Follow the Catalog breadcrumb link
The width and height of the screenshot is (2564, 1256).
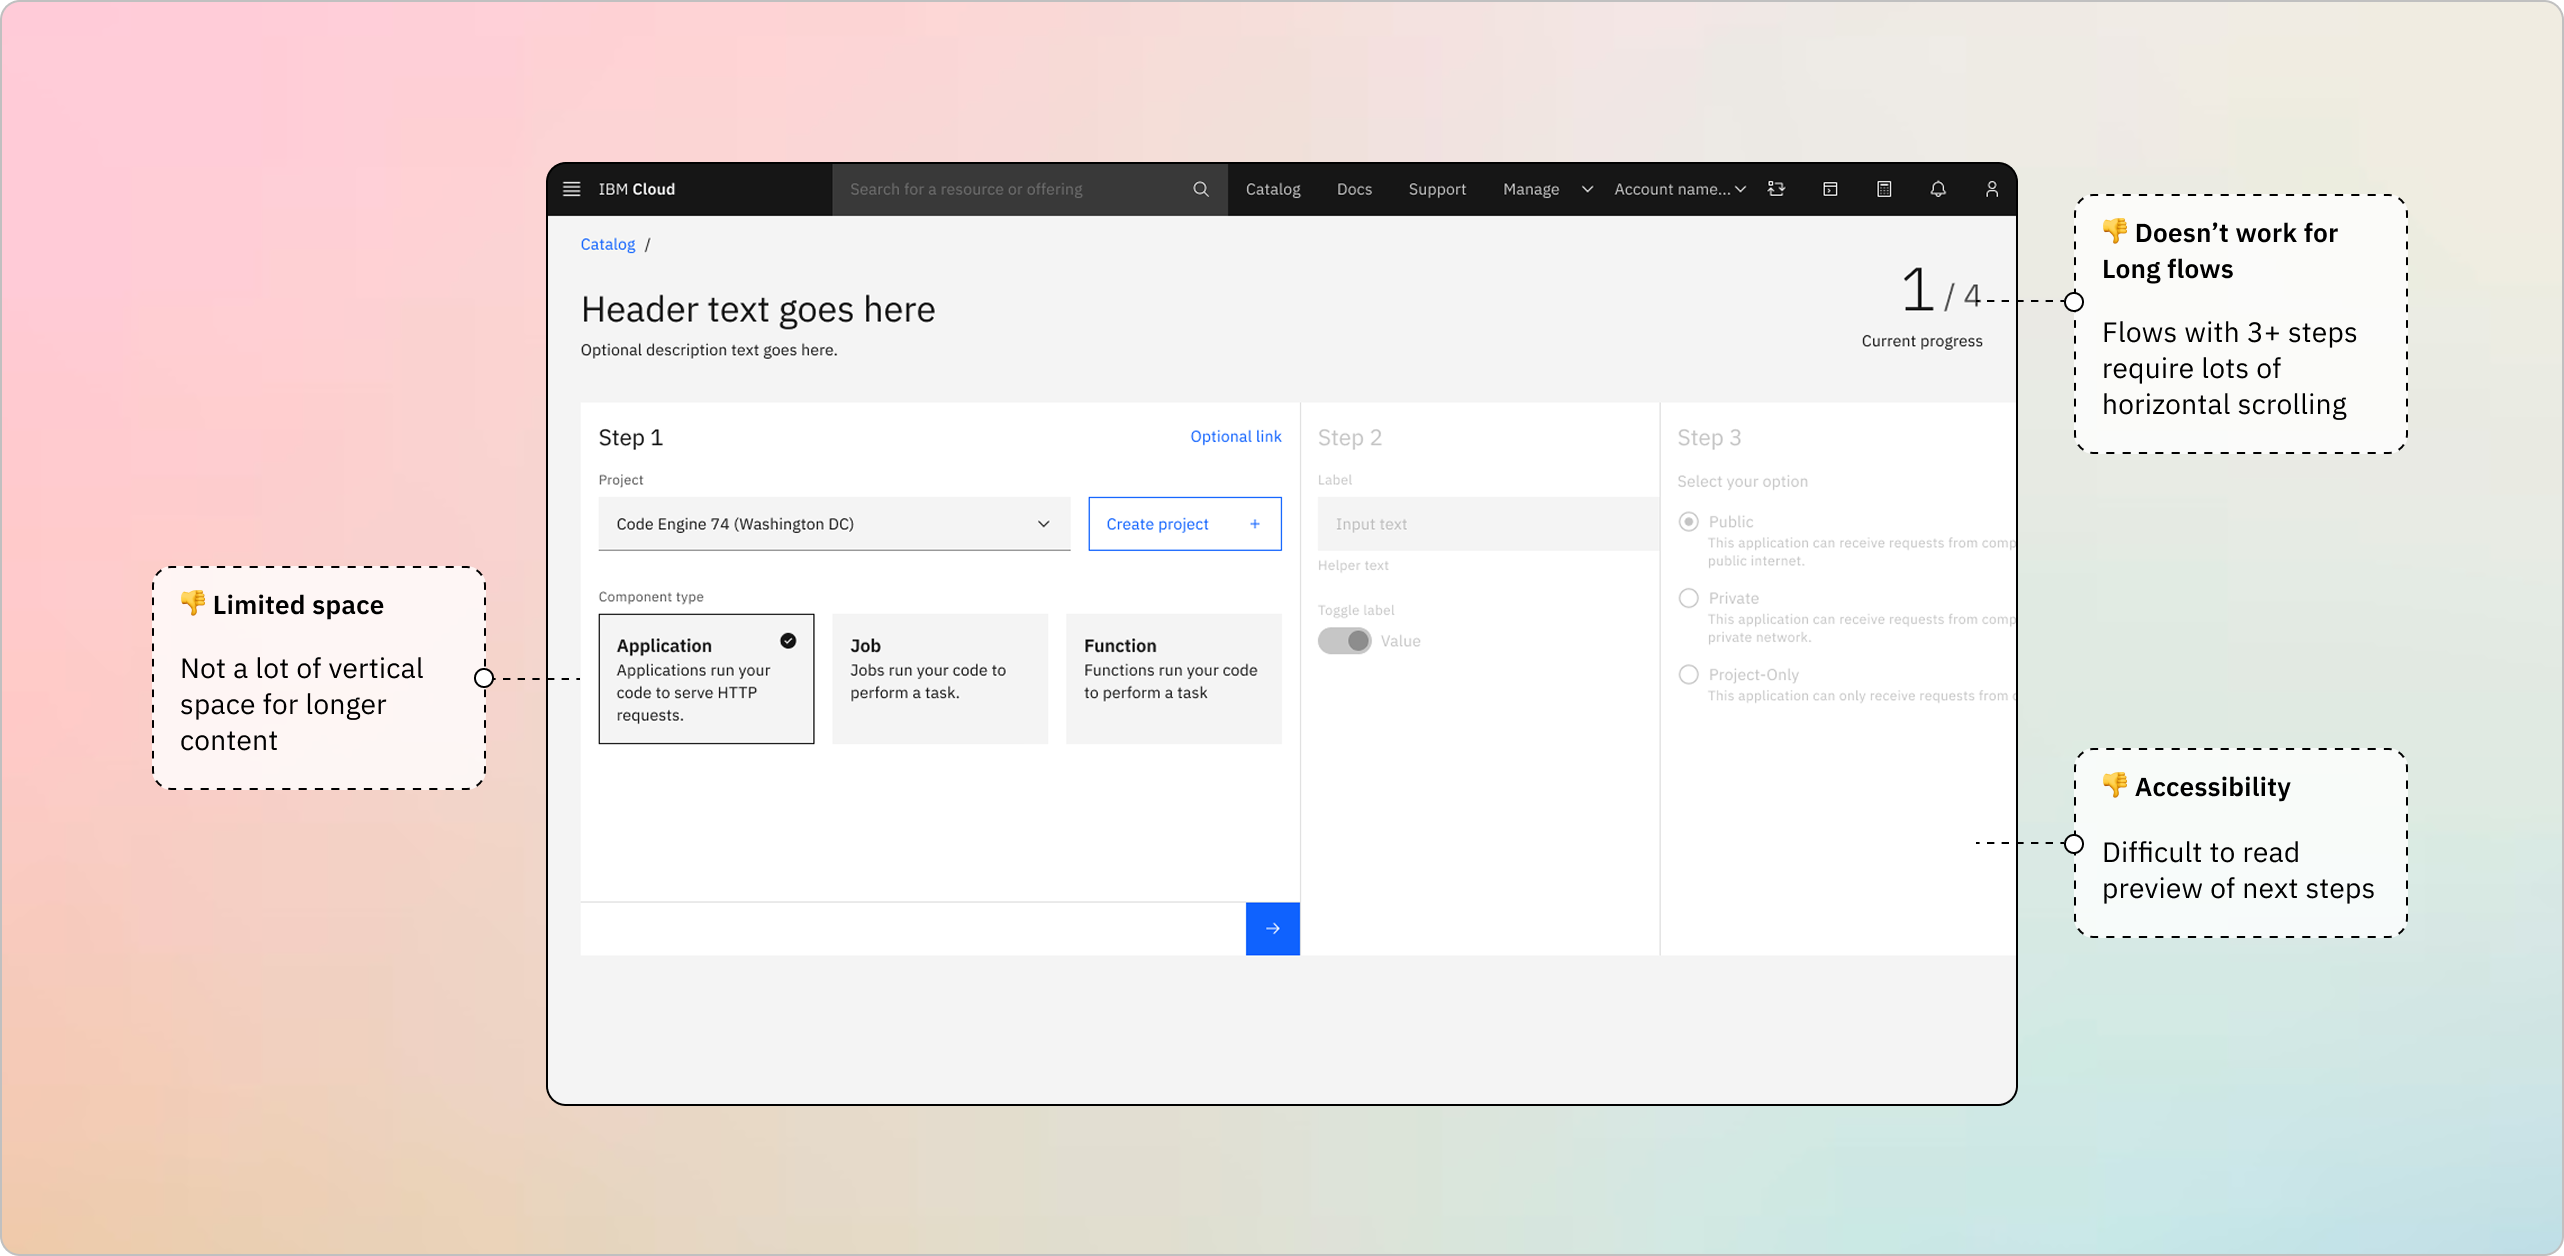point(608,244)
